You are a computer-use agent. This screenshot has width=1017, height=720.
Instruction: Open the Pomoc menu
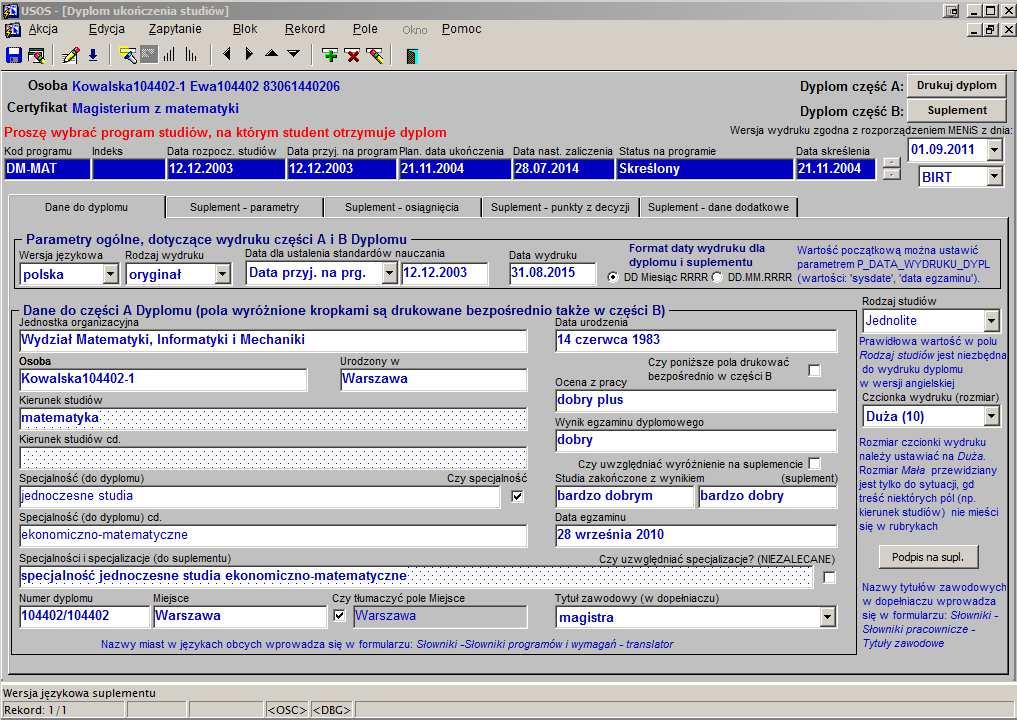462,29
